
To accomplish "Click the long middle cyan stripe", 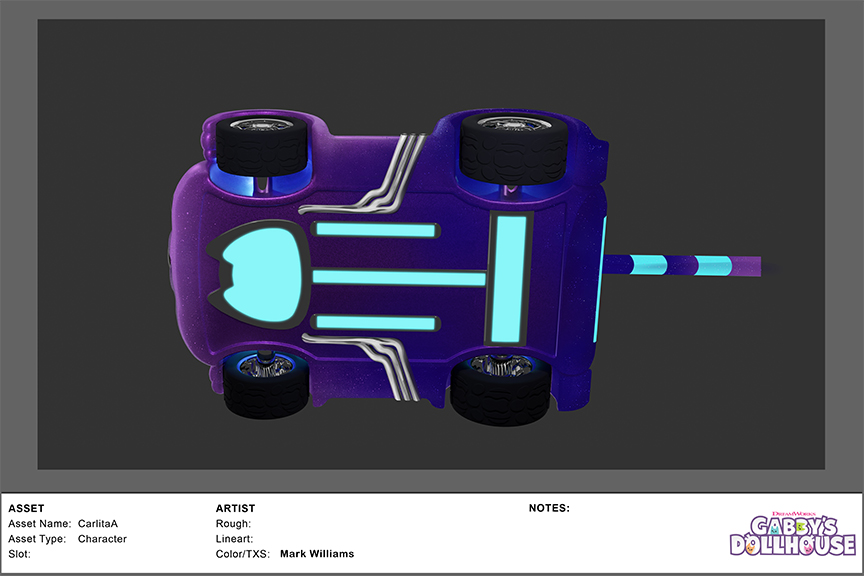I will pos(399,277).
